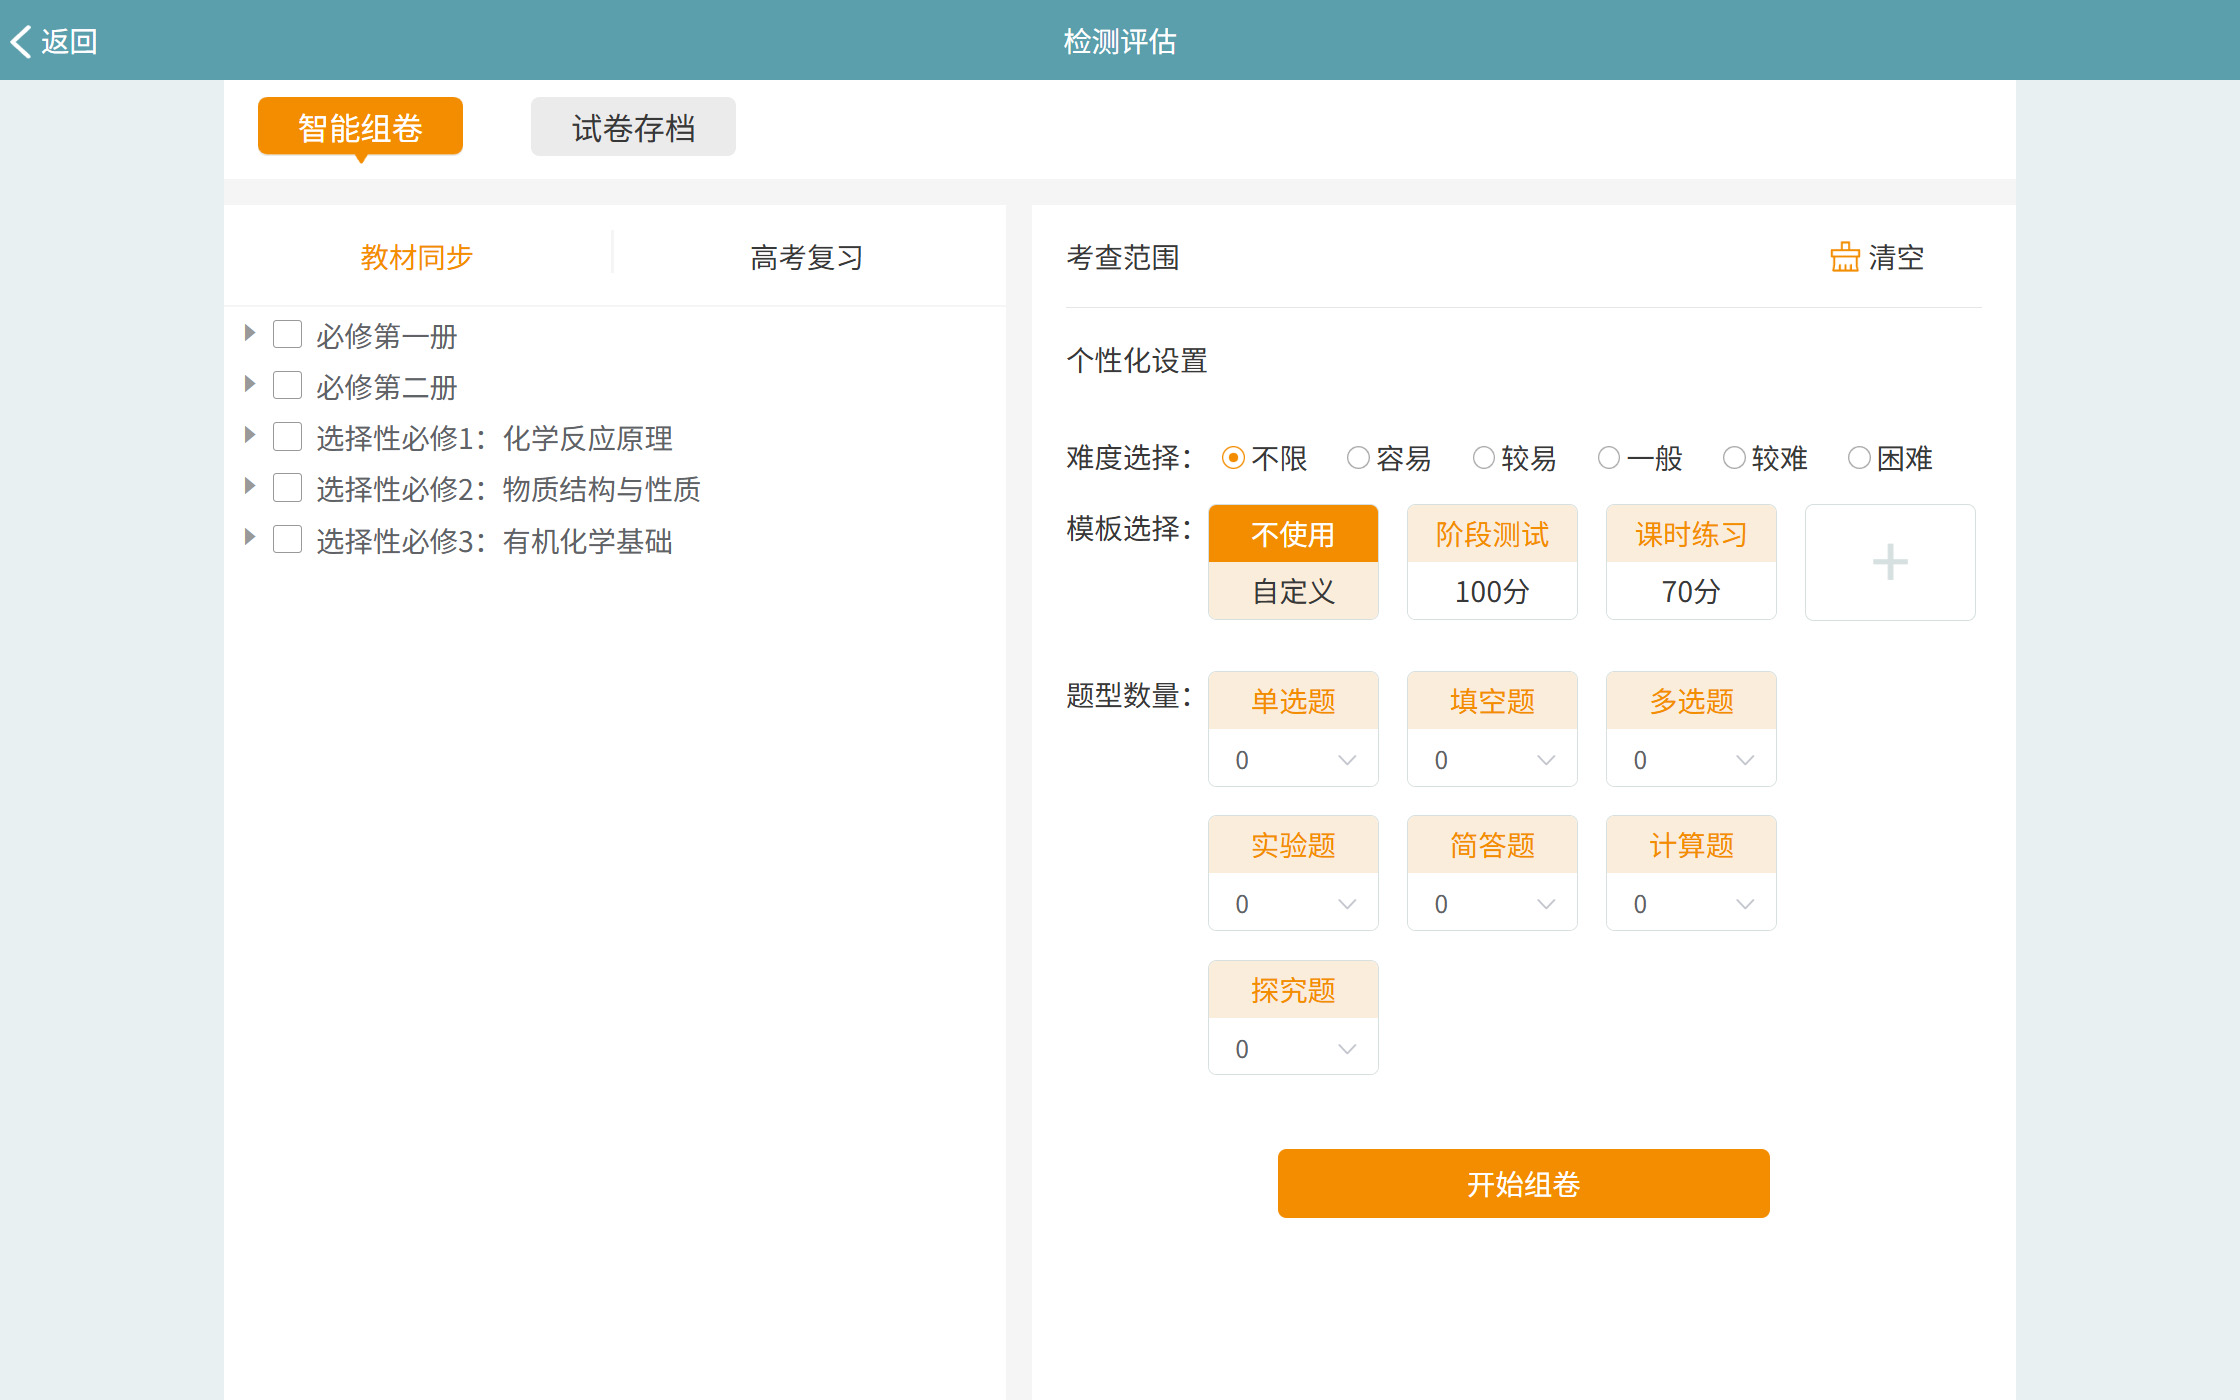Viewport: 2240px width, 1400px height.
Task: Open the 实验题 quantity dropdown
Action: [x=1293, y=904]
